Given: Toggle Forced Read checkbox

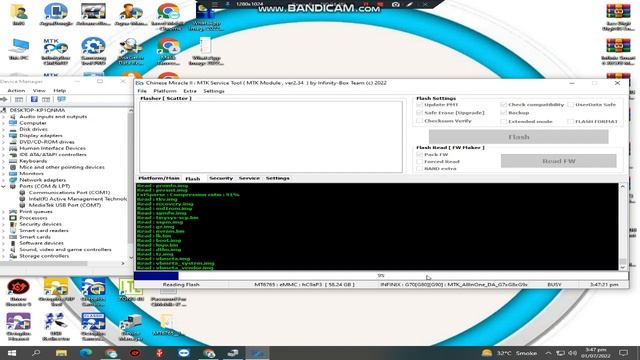Looking at the screenshot, I should tap(420, 162).
